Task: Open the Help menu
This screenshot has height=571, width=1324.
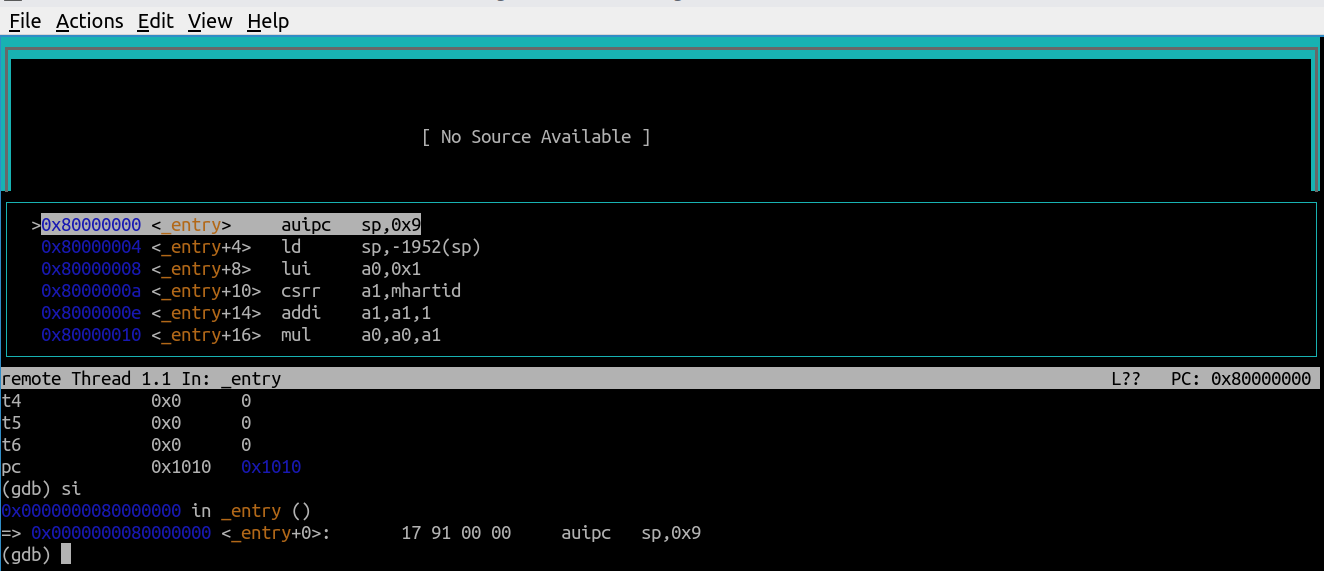Action: (268, 21)
